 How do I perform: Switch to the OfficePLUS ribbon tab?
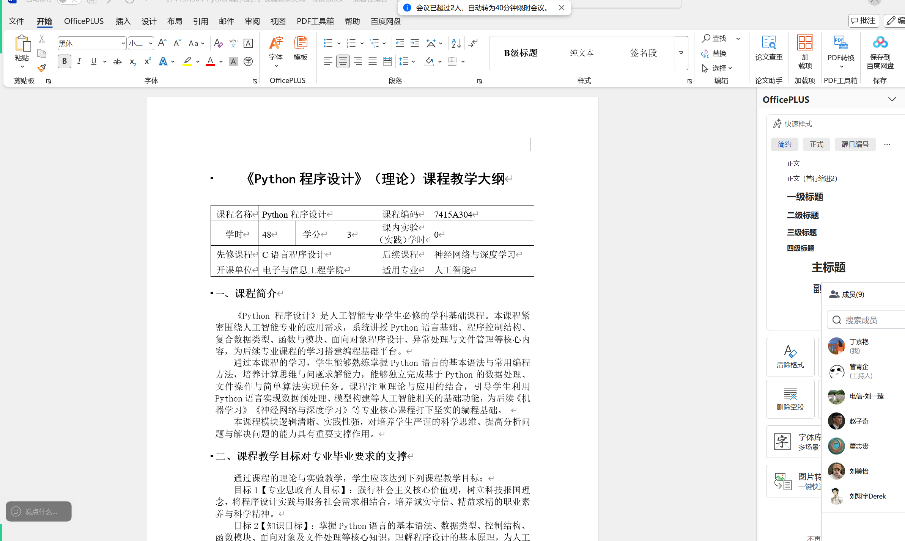pos(84,21)
